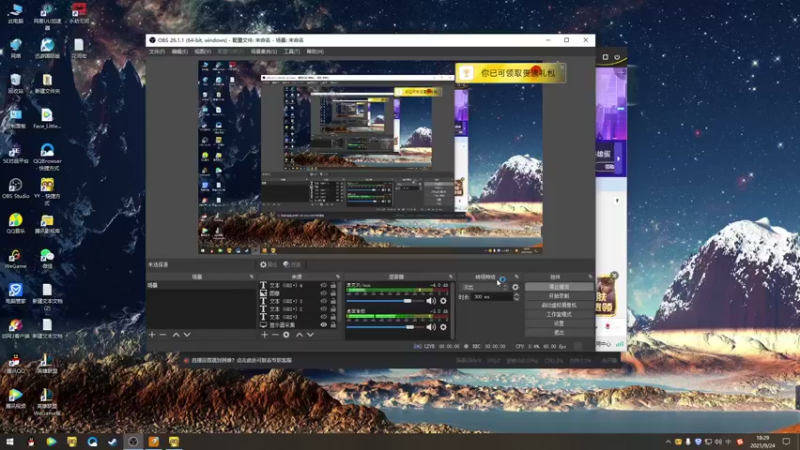
Task: Mute 桌面音频 with speaker icon
Action: click(x=431, y=327)
